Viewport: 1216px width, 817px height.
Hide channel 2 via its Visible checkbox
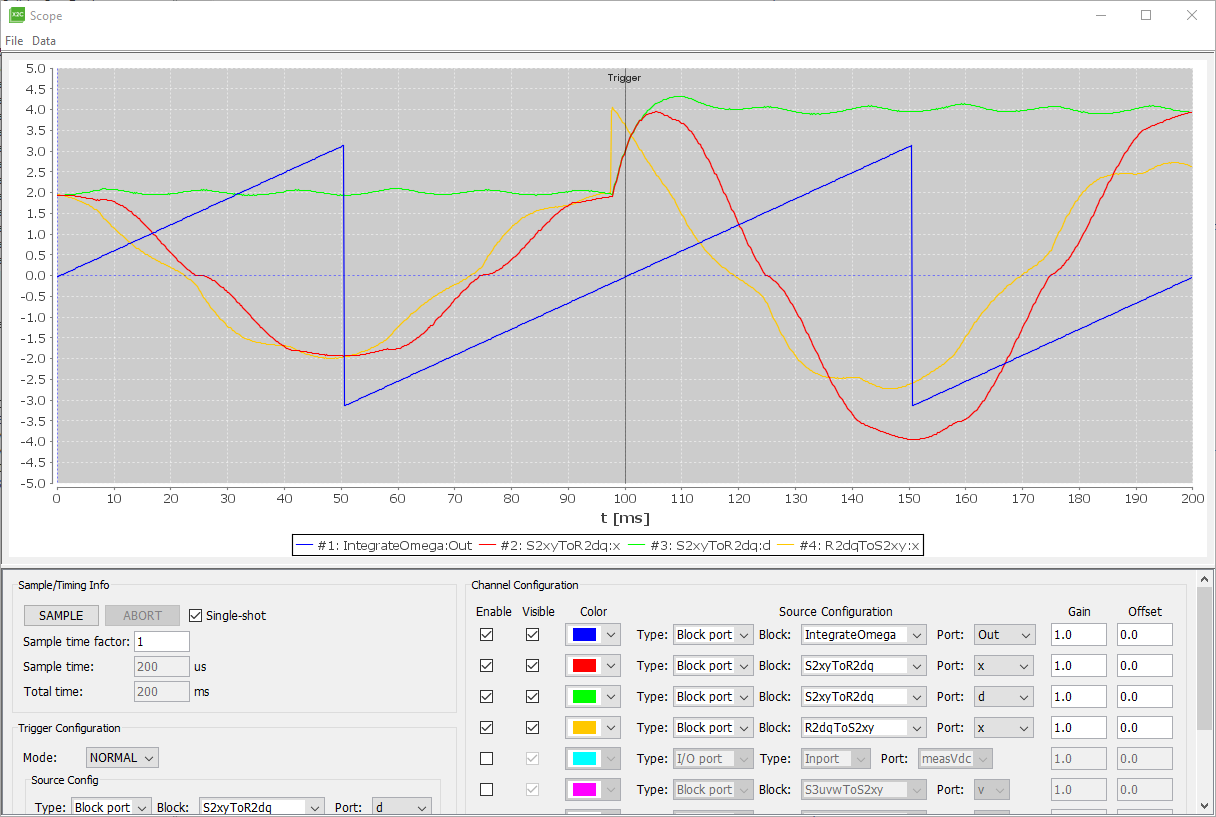point(532,665)
